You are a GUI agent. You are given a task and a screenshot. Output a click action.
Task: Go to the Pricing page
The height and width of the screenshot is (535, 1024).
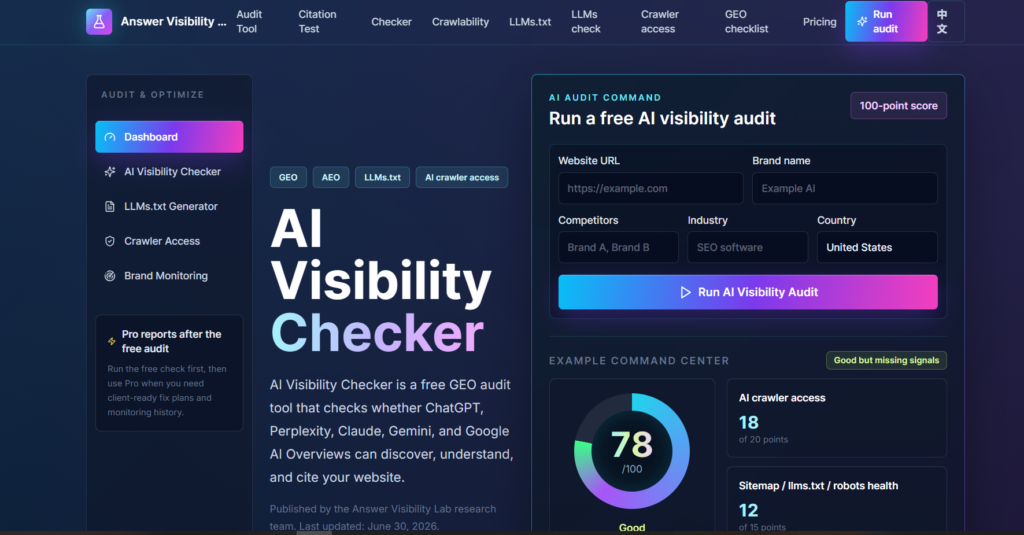tap(820, 22)
